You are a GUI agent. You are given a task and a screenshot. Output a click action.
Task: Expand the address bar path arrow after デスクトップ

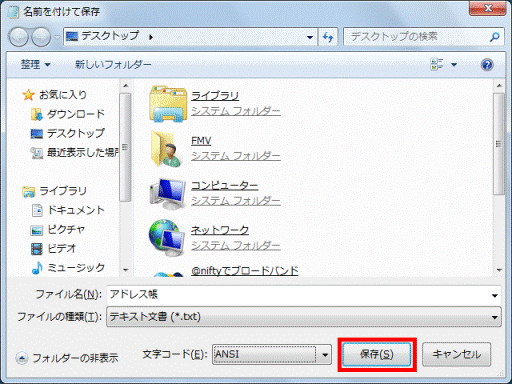(x=151, y=37)
